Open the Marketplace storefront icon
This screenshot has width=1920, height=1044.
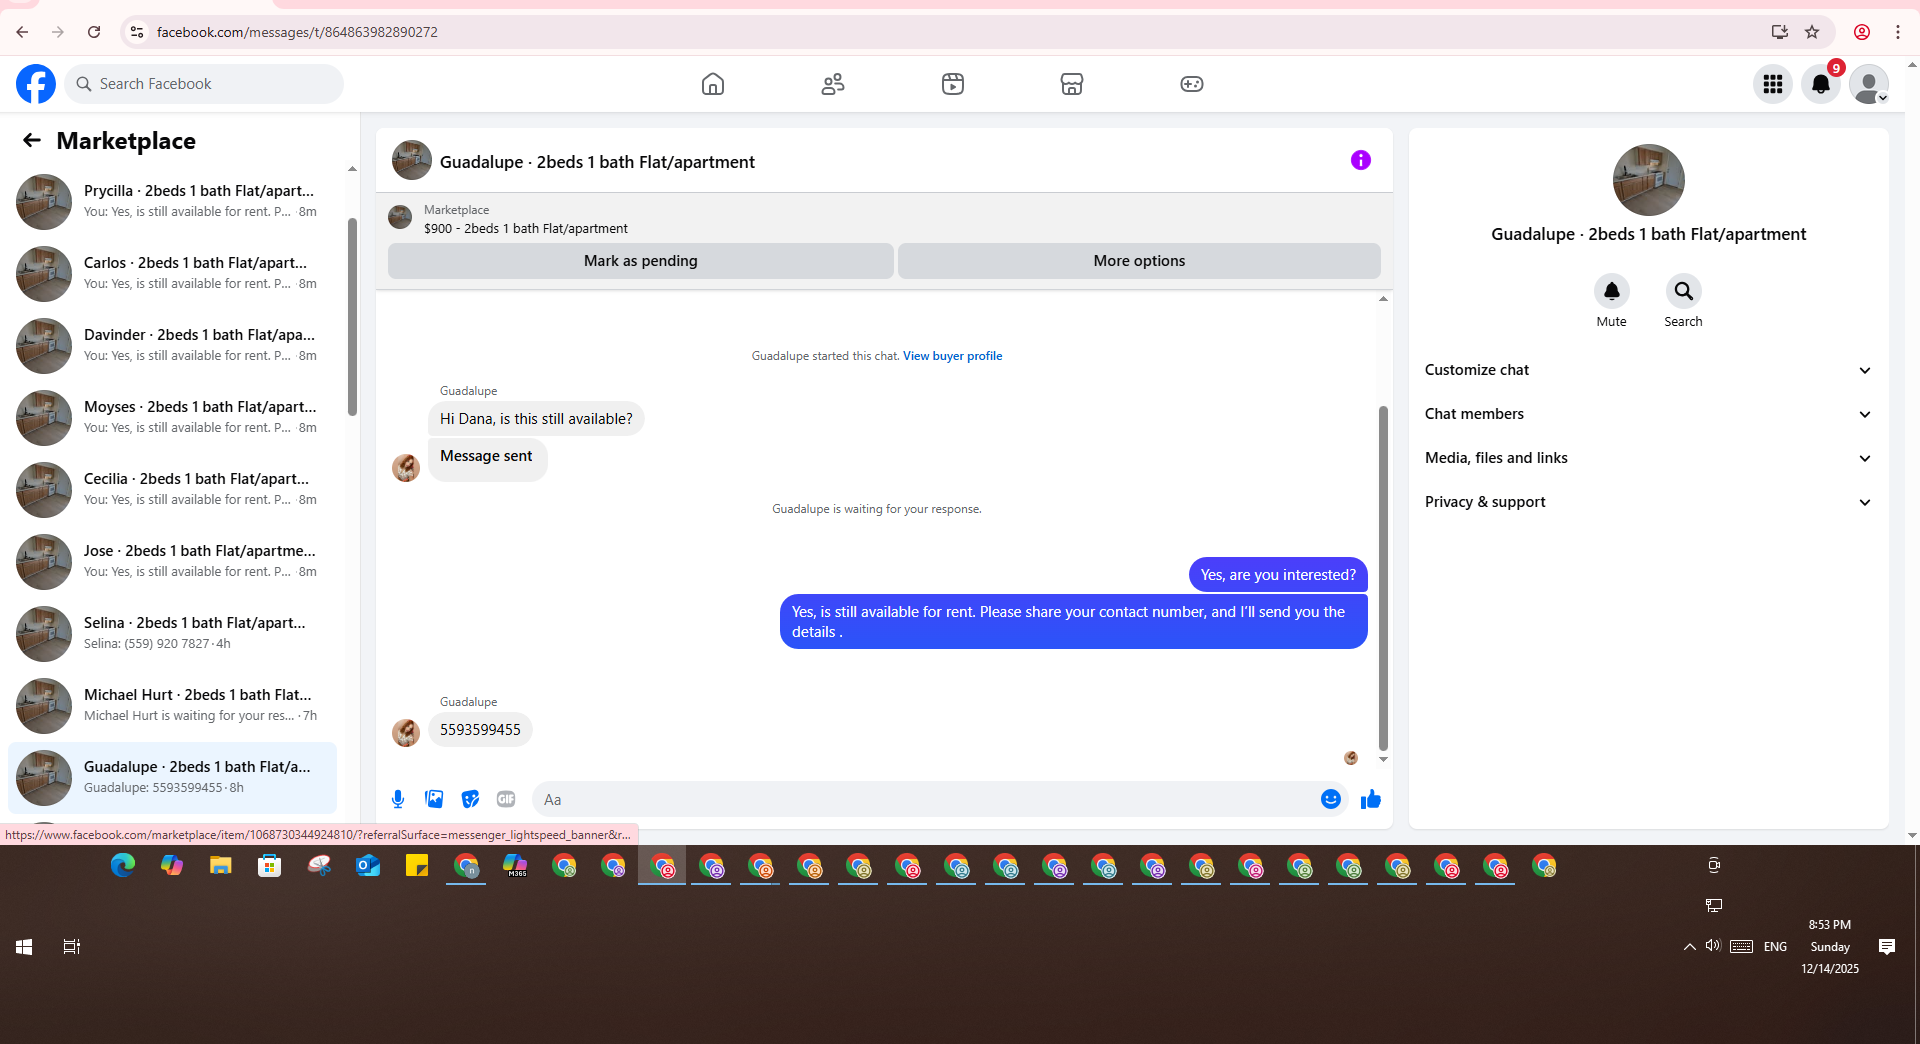tap(1072, 84)
